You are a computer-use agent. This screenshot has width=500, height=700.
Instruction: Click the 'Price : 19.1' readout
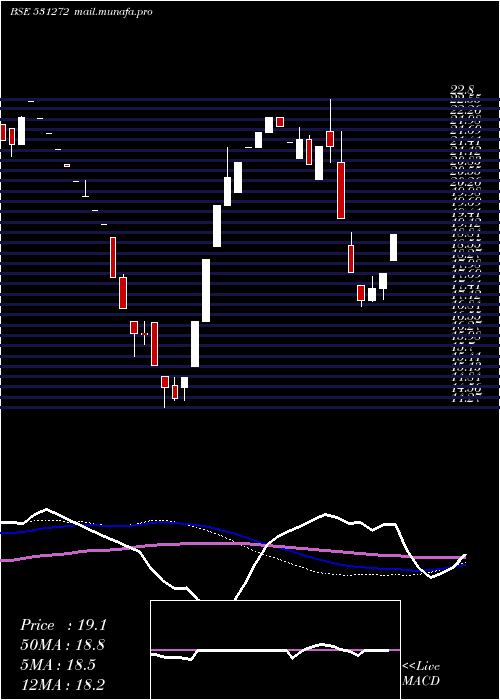point(63,625)
